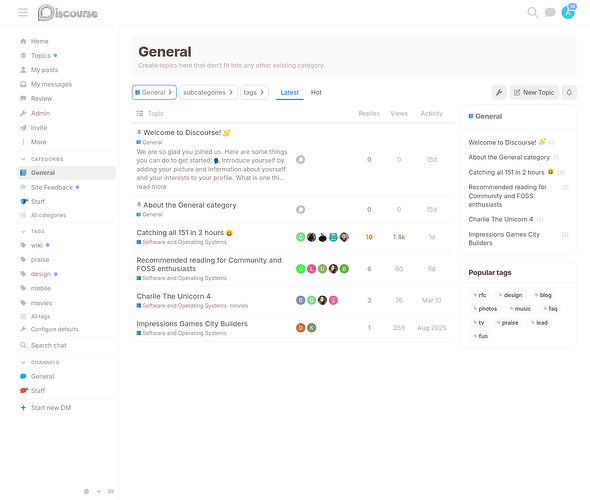Click the rfc popular tag
This screenshot has width=590, height=500.
(480, 295)
